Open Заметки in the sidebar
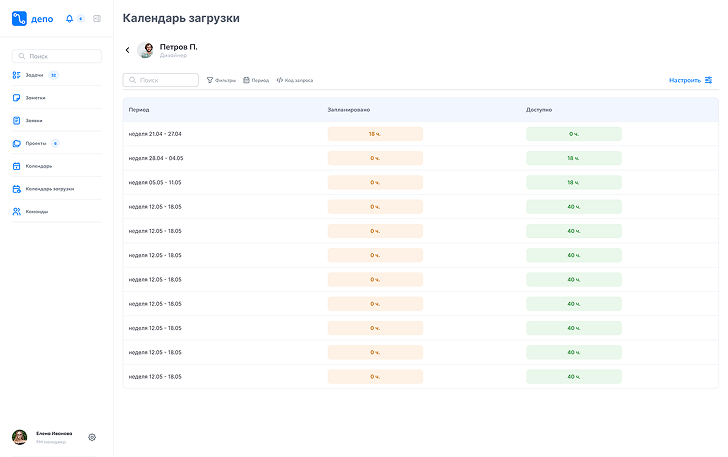The width and height of the screenshot is (728, 457). (35, 98)
